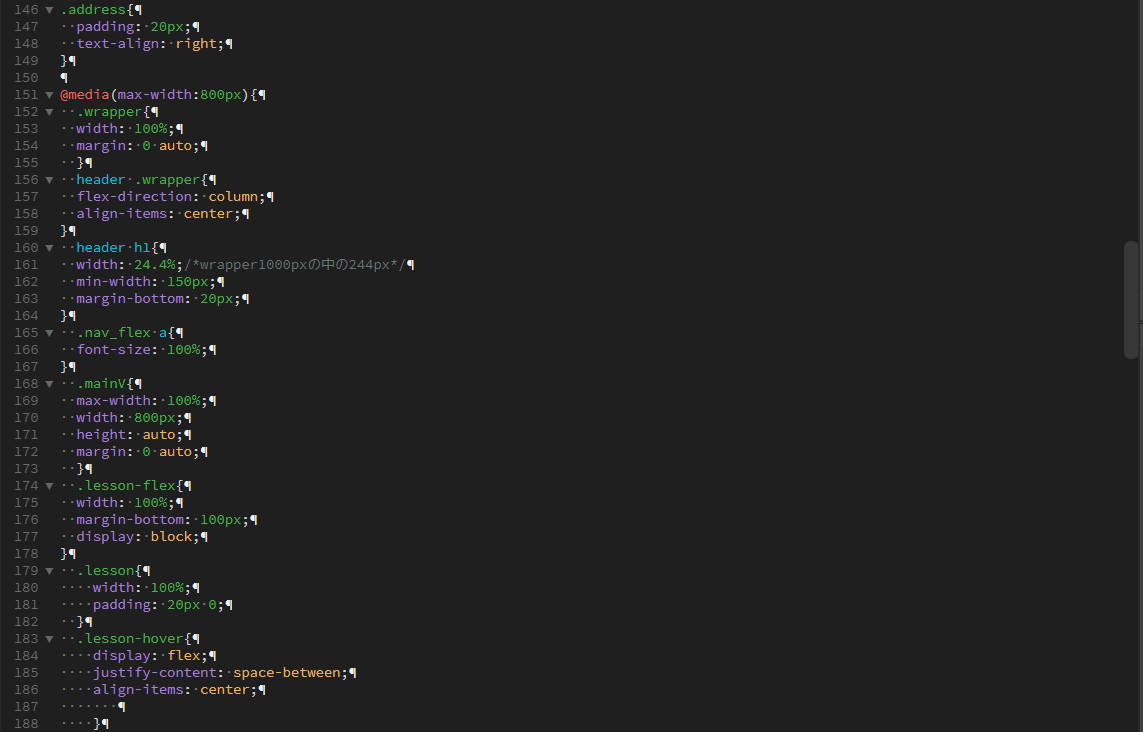This screenshot has height=732, width=1143.
Task: Collapse the @media block at line 151
Action: click(x=49, y=95)
